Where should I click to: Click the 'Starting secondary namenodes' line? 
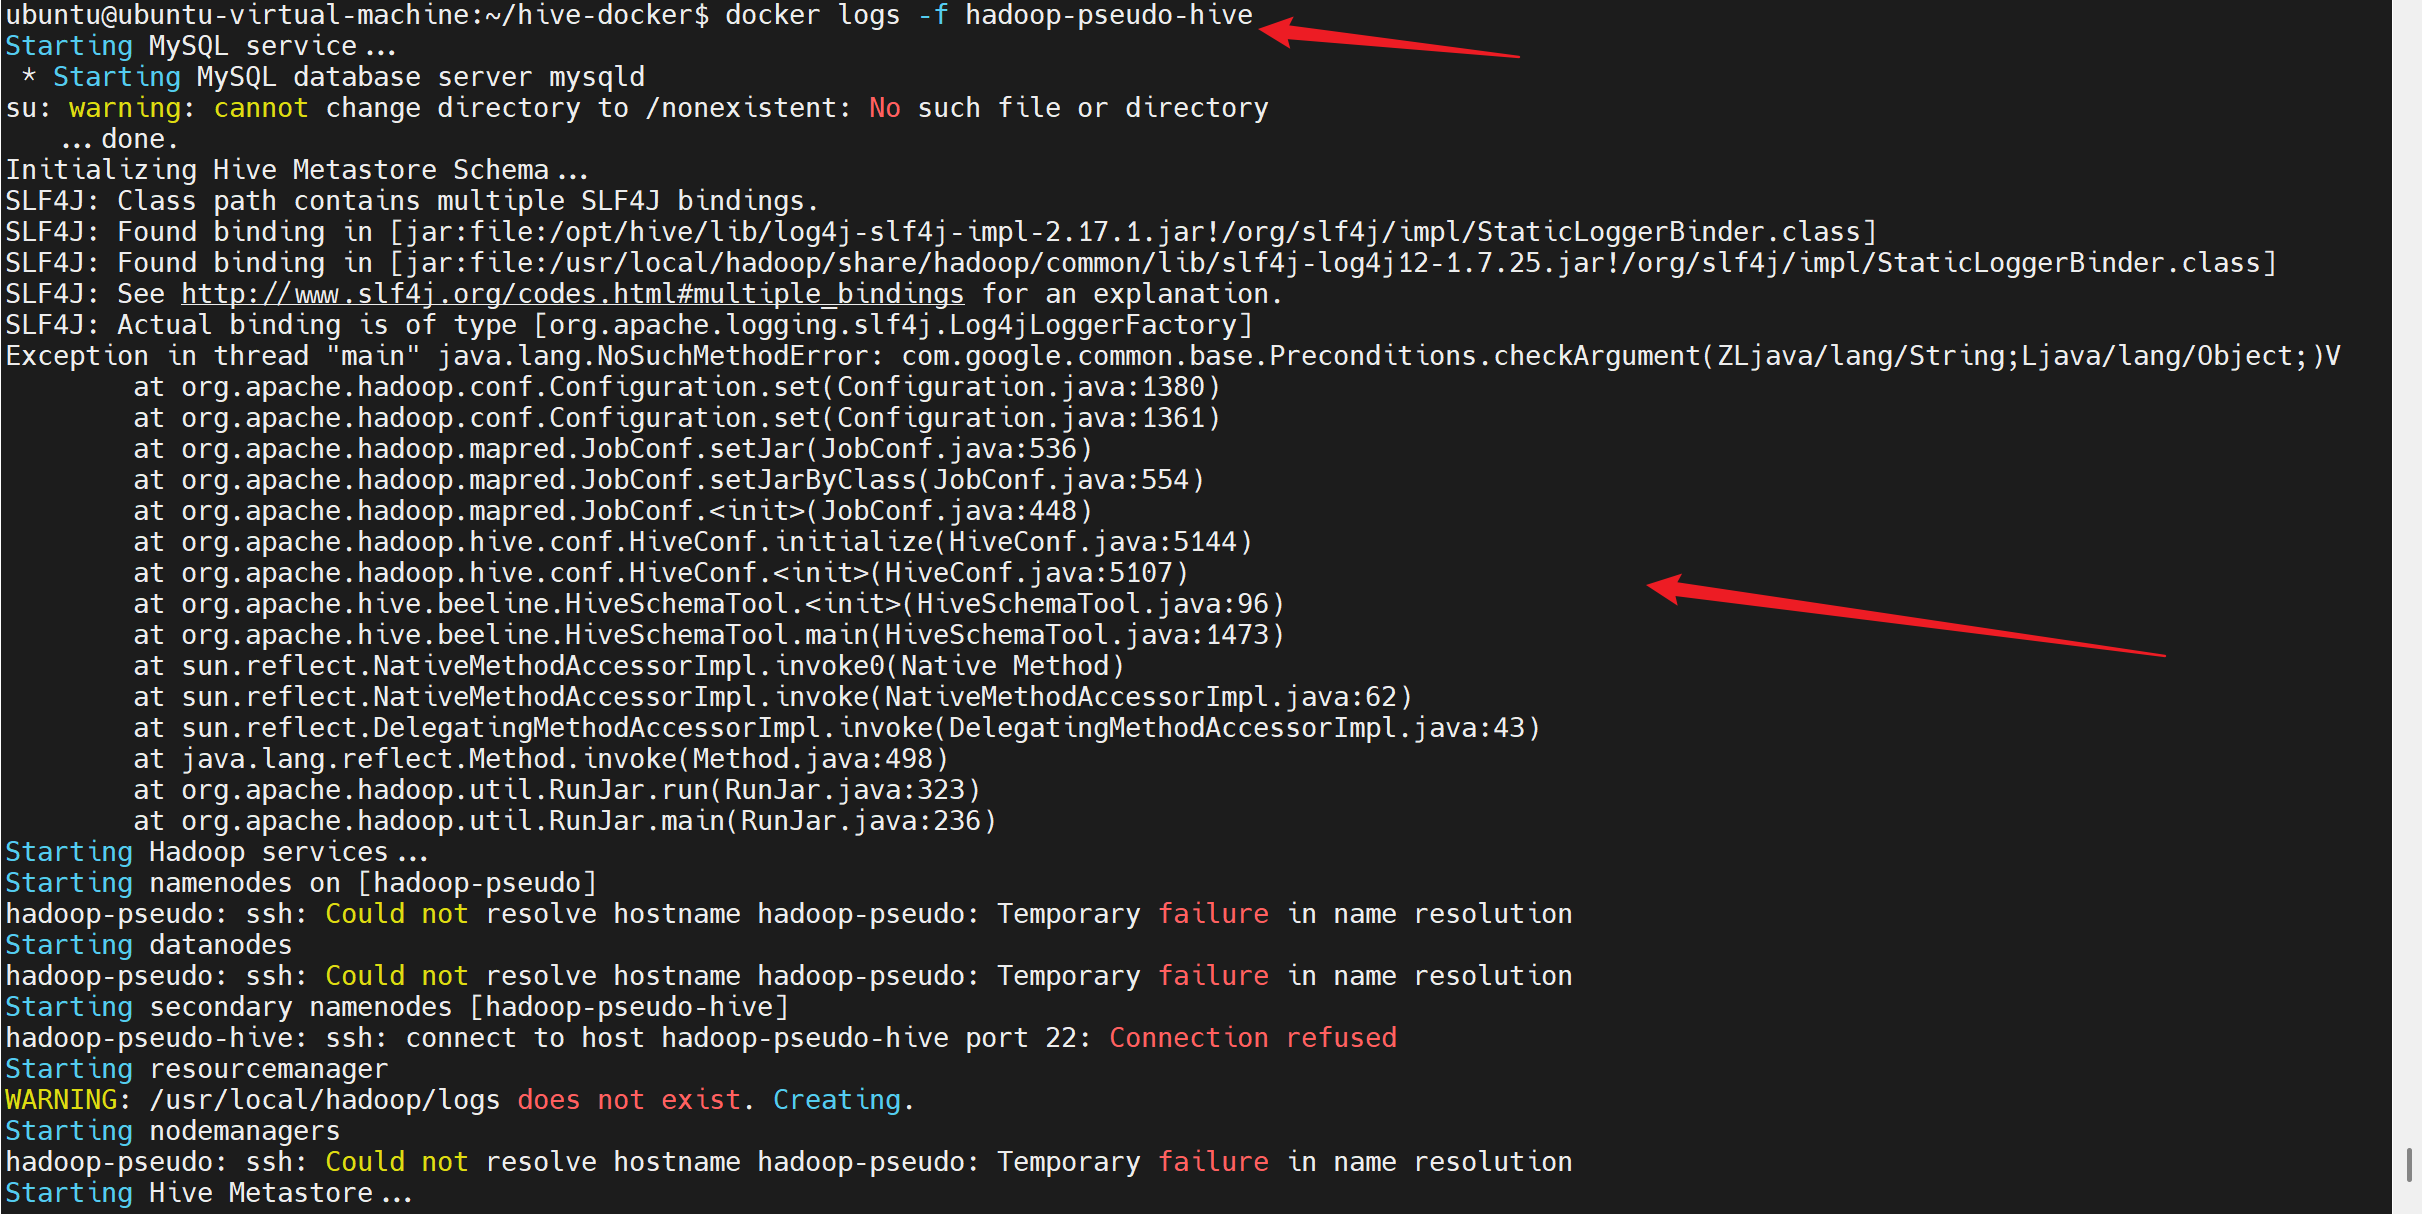coord(397,1007)
